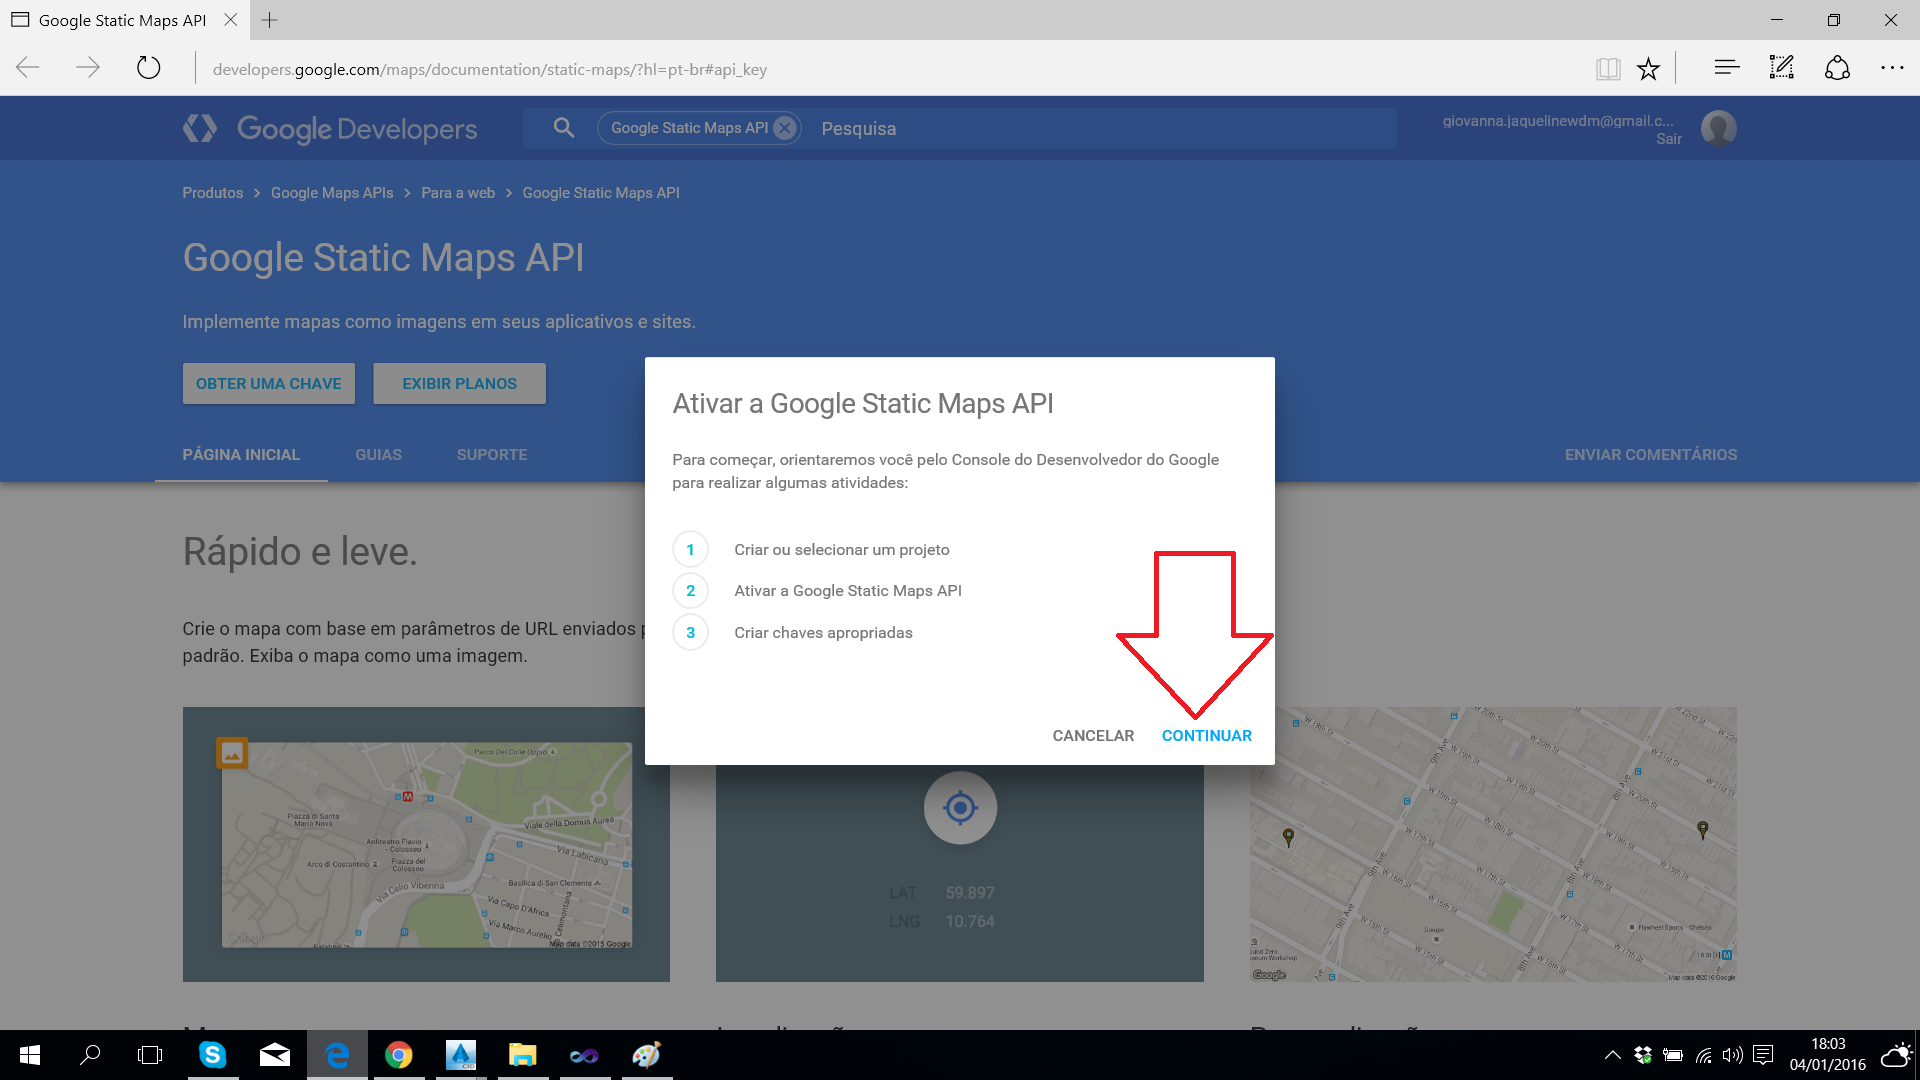This screenshot has width=1920, height=1080.
Task: Click the Google Developers logo
Action: 330,129
